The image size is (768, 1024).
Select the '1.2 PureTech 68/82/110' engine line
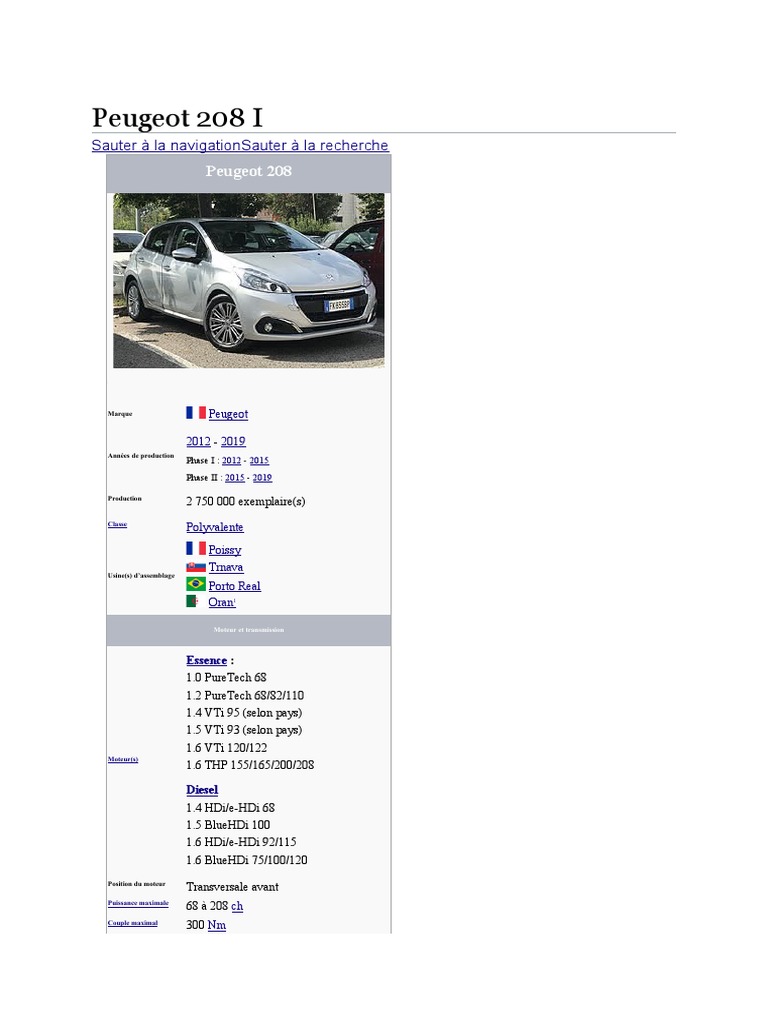[x=245, y=695]
